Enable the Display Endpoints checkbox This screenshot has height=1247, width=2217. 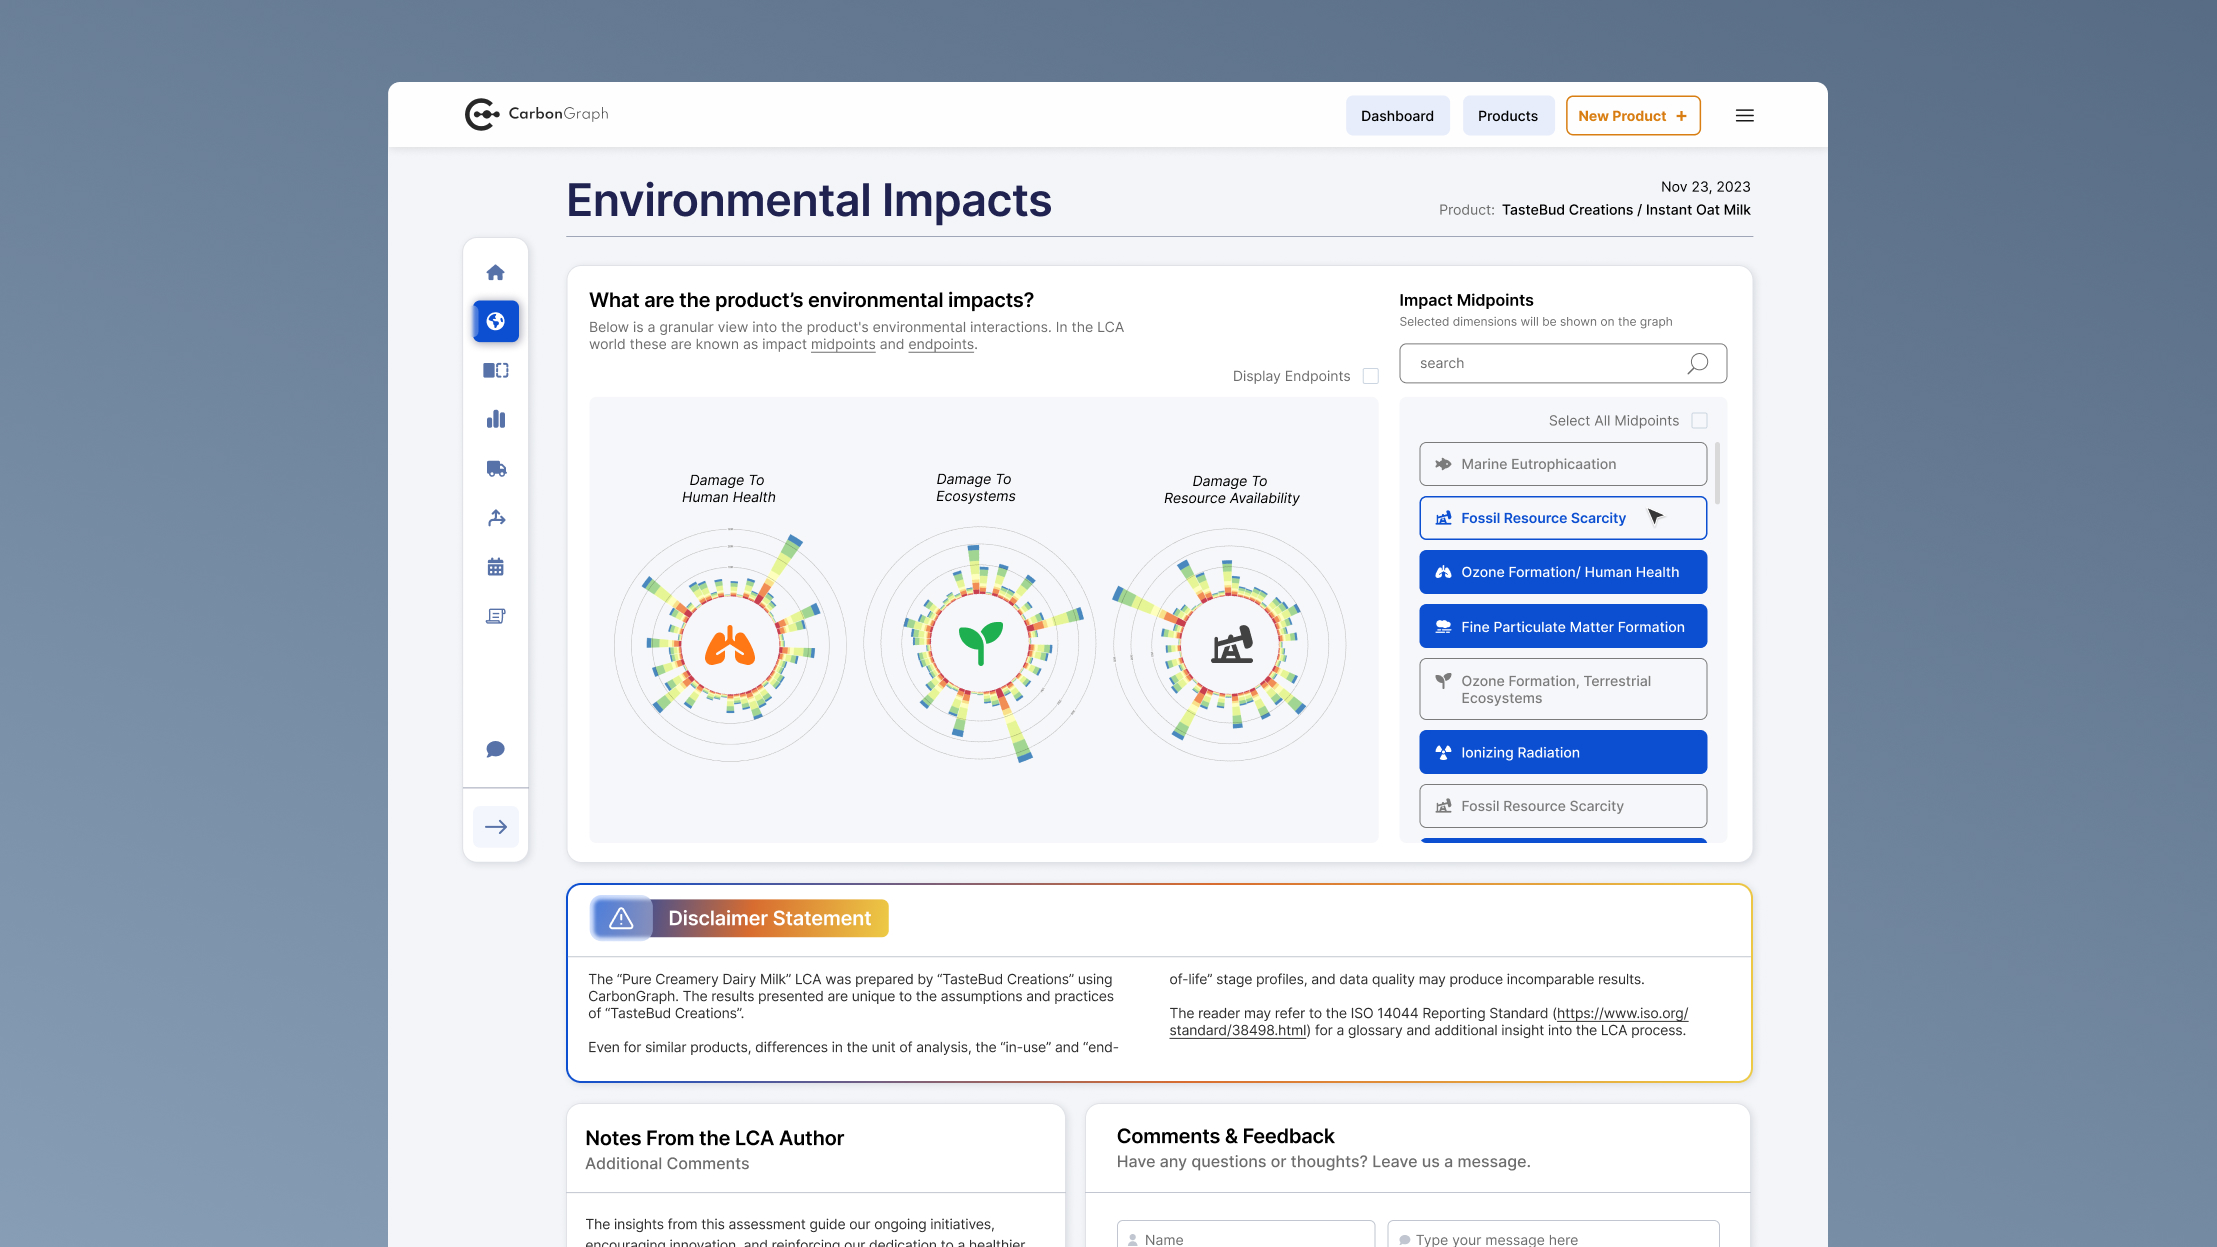click(x=1371, y=376)
